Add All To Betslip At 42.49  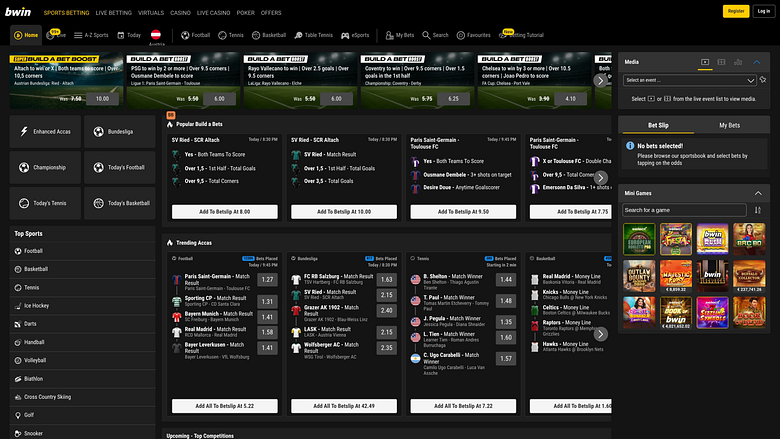344,406
